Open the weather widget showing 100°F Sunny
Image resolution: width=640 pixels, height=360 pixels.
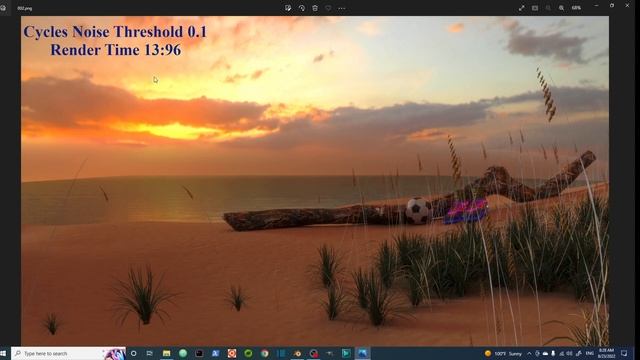[x=503, y=353]
